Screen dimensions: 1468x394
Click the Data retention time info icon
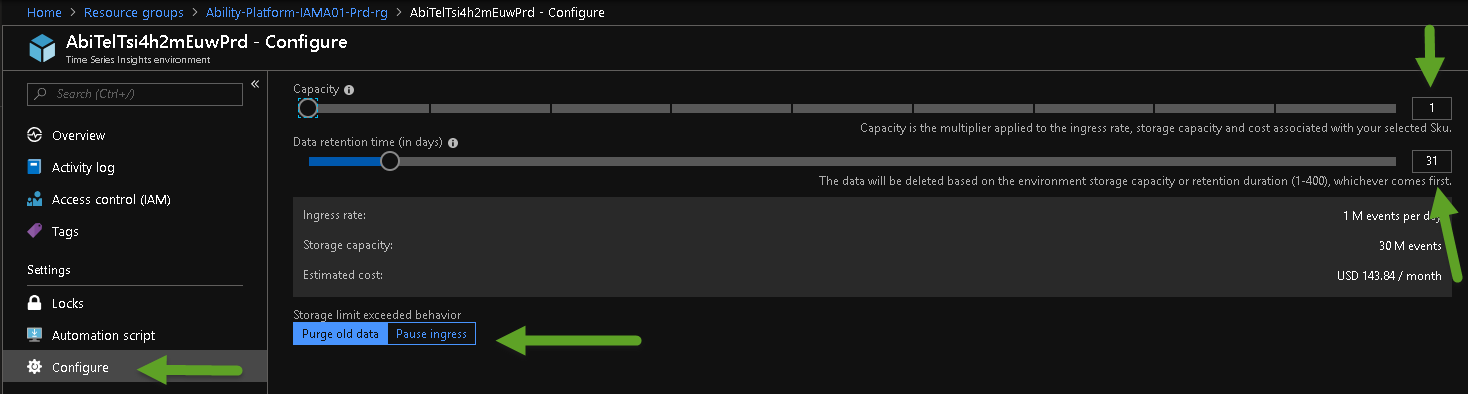tap(453, 143)
